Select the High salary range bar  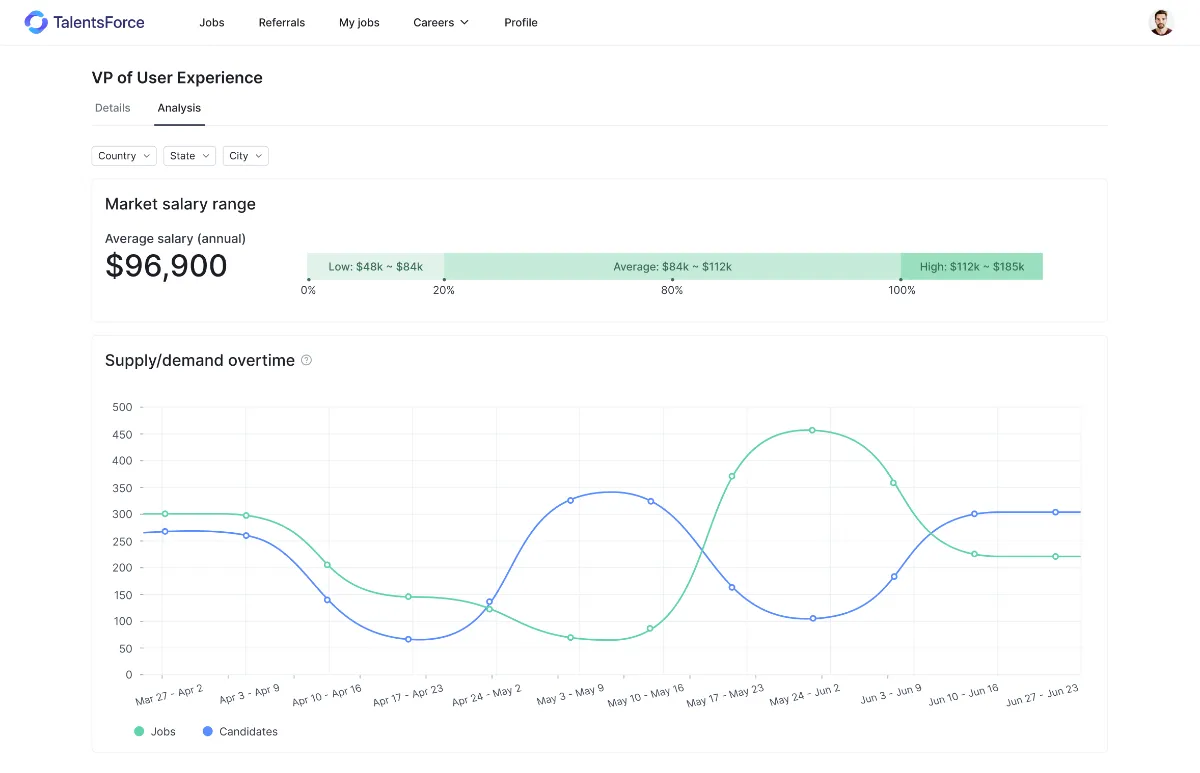[972, 267]
